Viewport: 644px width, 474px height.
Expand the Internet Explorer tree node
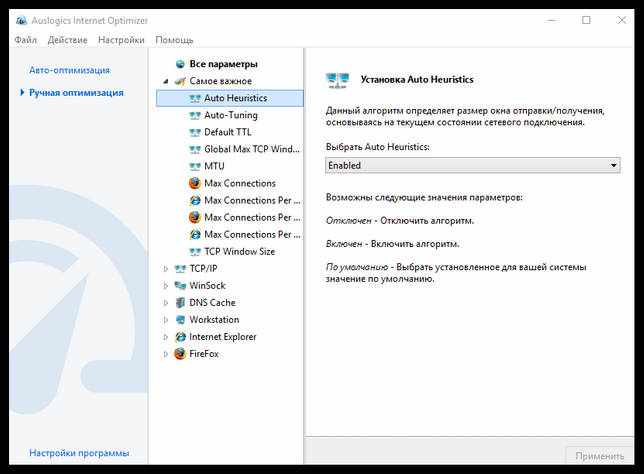pos(166,337)
